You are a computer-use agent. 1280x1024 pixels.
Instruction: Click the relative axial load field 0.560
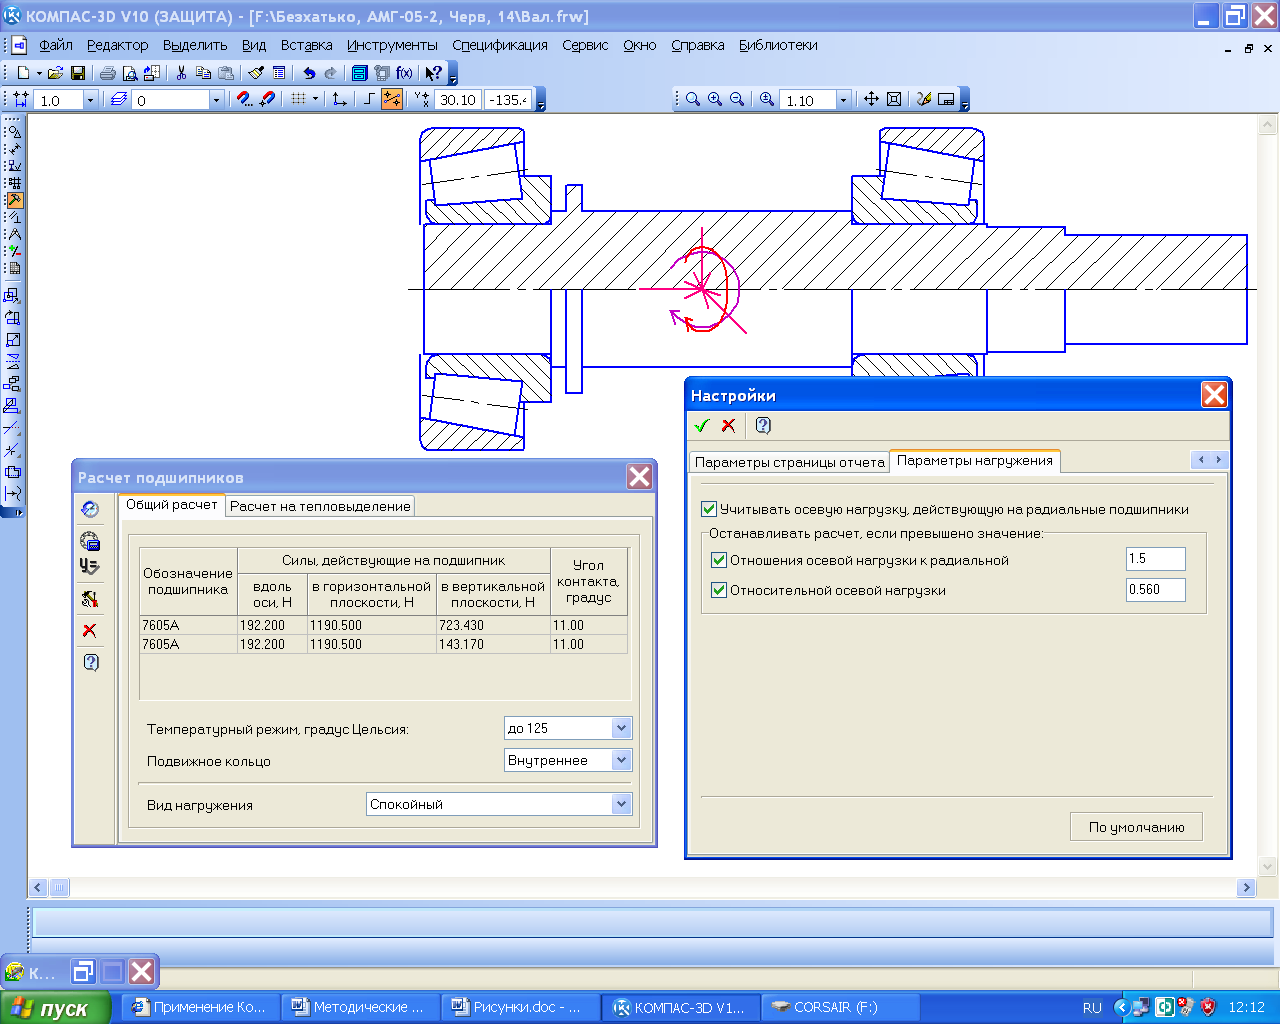[x=1155, y=590]
